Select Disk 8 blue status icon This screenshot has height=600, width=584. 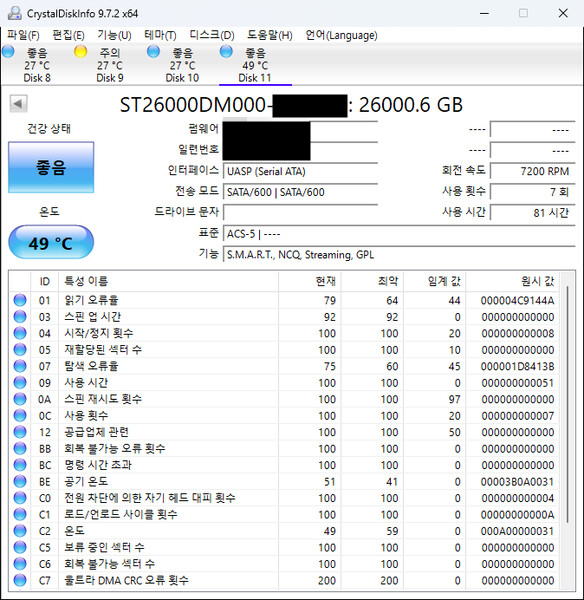click(8, 51)
